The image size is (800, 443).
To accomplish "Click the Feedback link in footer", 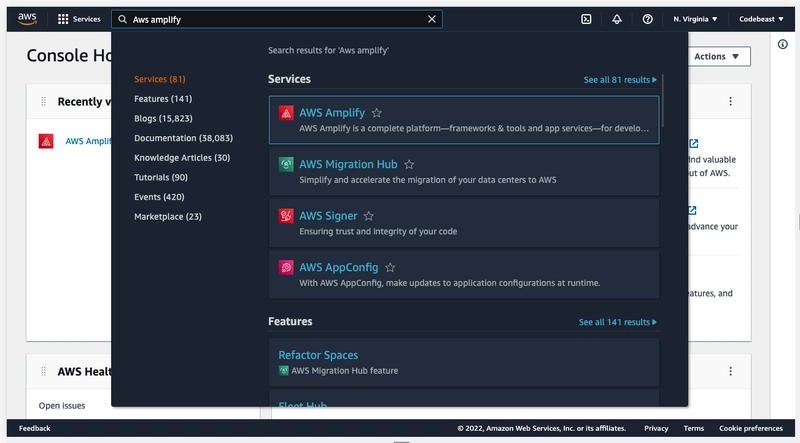I will 35,428.
